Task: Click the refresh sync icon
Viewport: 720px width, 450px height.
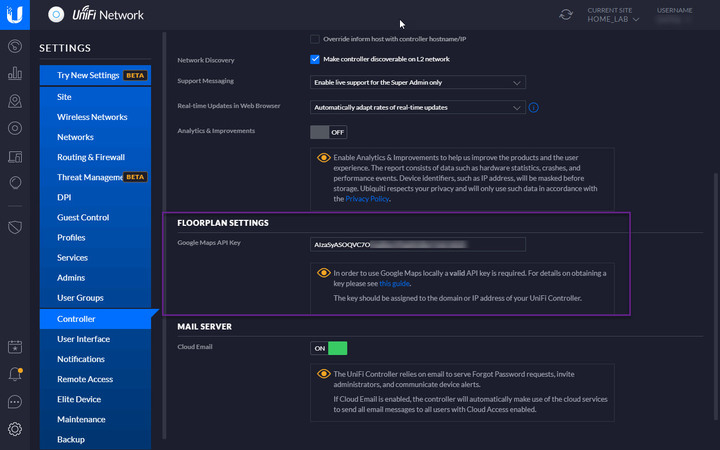Action: click(566, 15)
